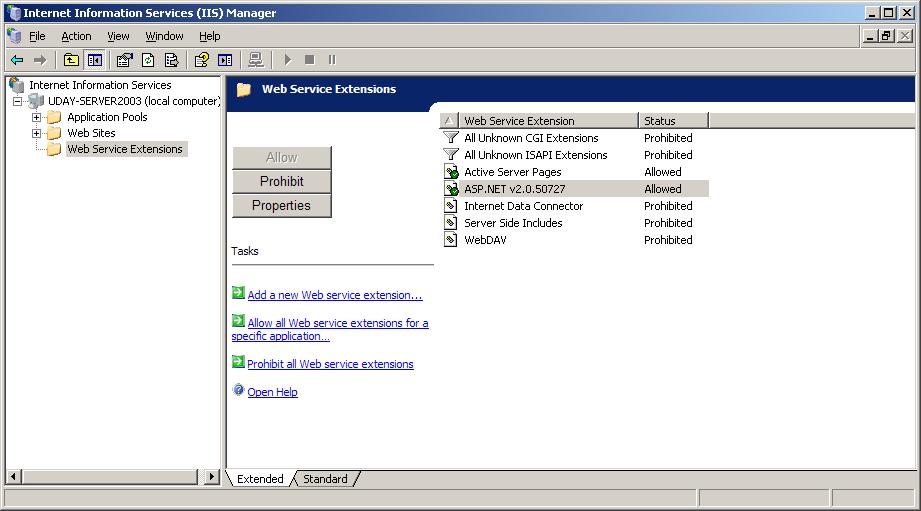The width and height of the screenshot is (921, 511).
Task: Click the Properties toolbar icon
Action: [x=124, y=60]
